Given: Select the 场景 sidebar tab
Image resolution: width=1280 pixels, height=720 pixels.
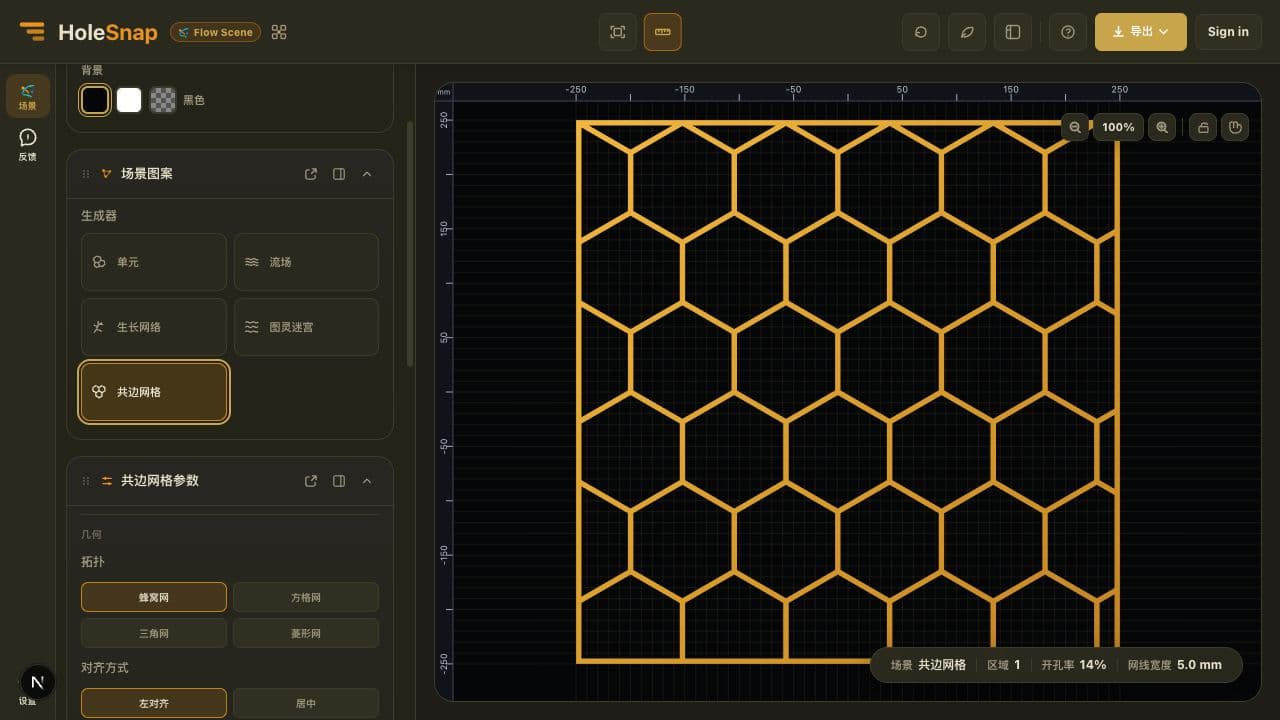Looking at the screenshot, I should point(28,96).
